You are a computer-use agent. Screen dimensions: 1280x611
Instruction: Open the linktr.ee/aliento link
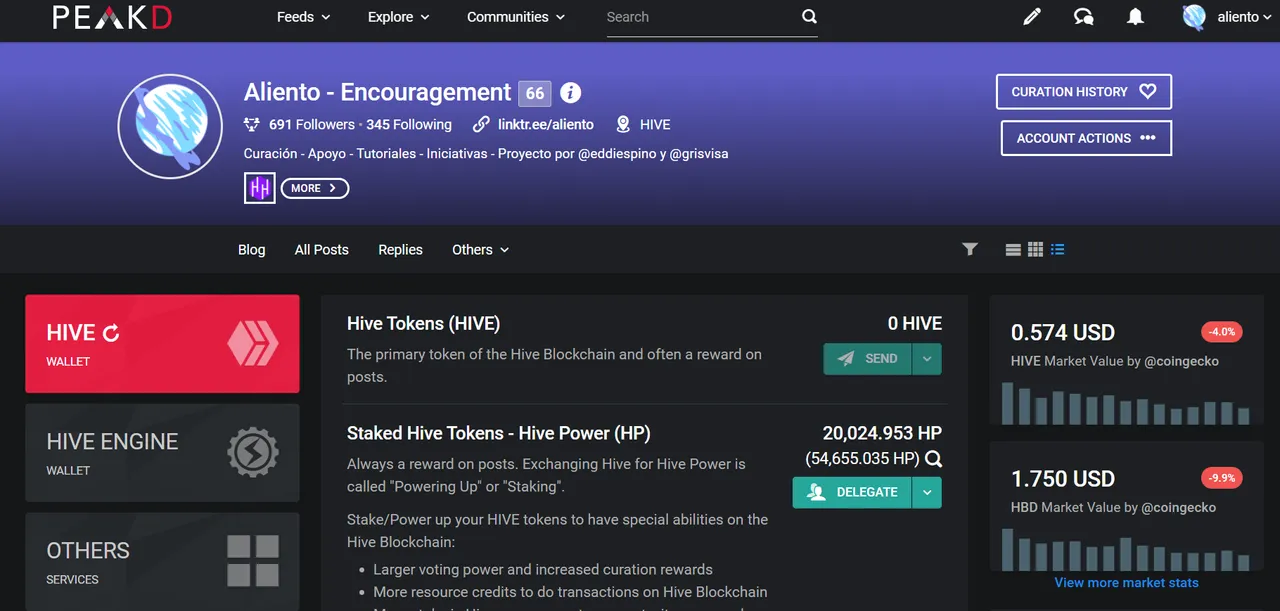pos(546,125)
